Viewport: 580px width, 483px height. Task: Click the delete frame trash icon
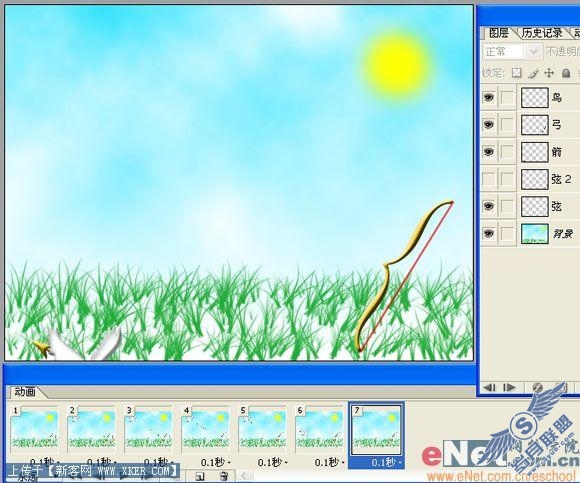coord(223,476)
